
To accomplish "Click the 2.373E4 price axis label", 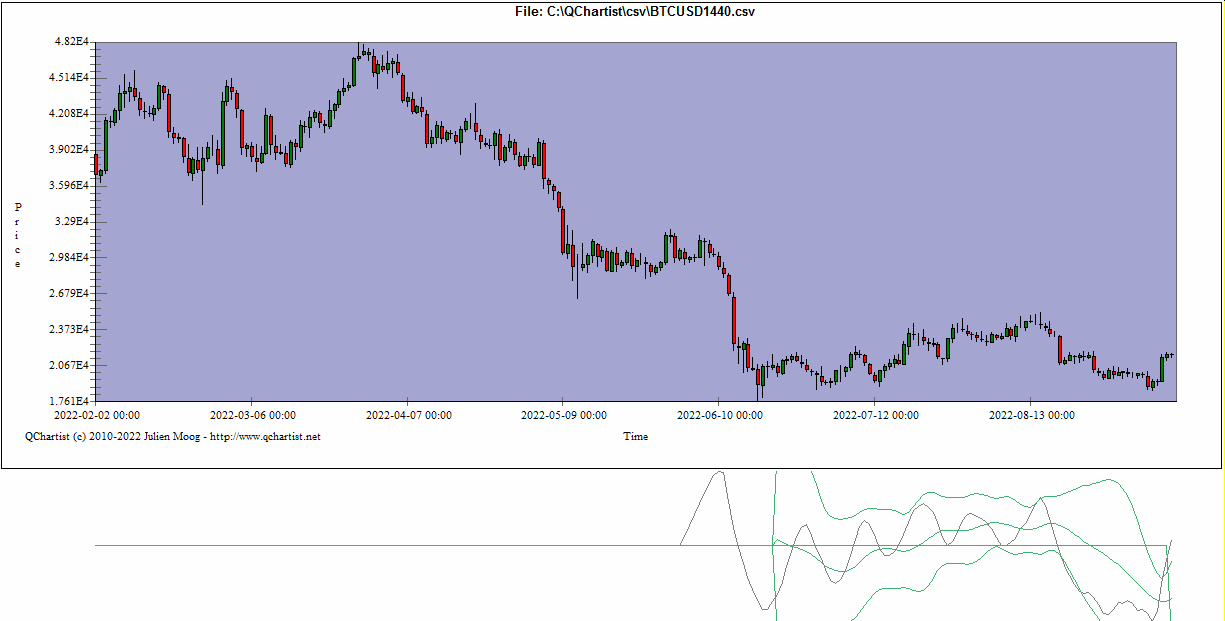I will tap(71, 330).
